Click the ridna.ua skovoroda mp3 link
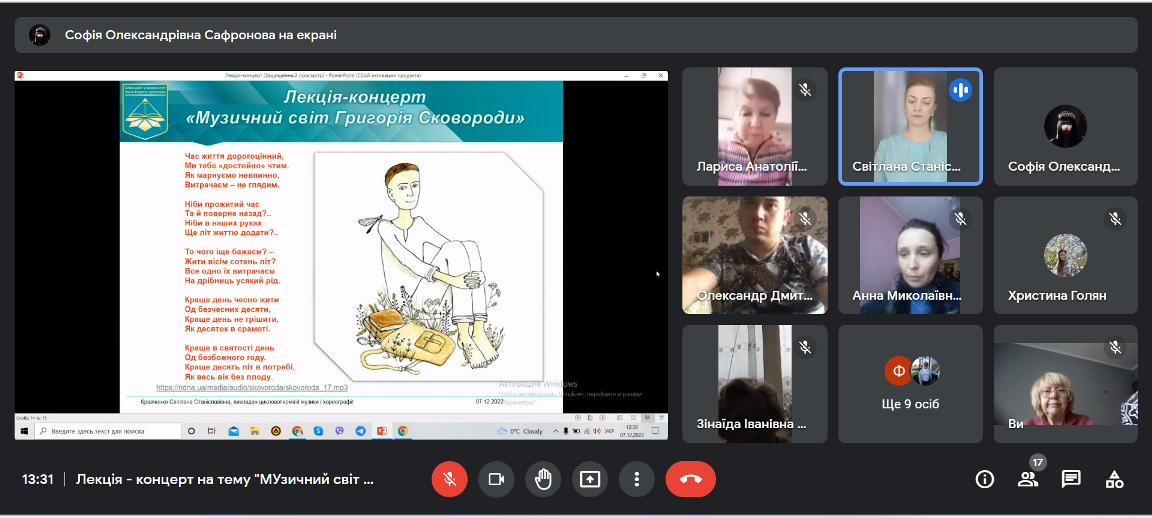Viewport: 1152px width, 518px height. 251,386
